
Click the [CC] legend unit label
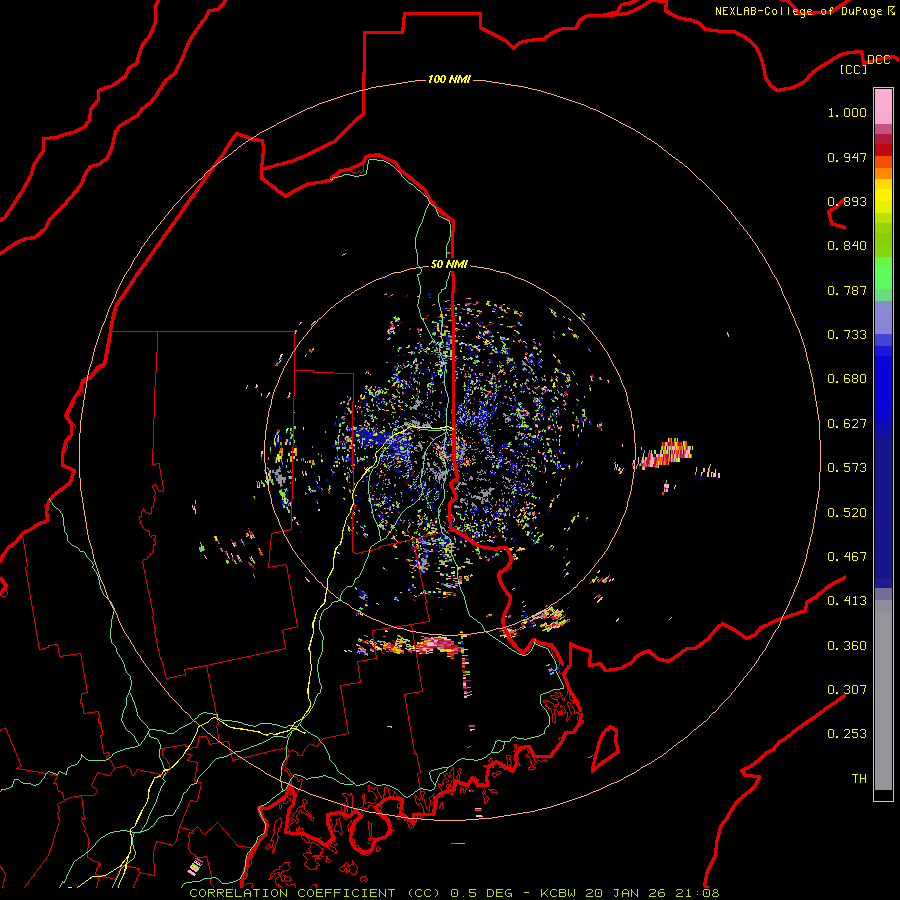854,69
